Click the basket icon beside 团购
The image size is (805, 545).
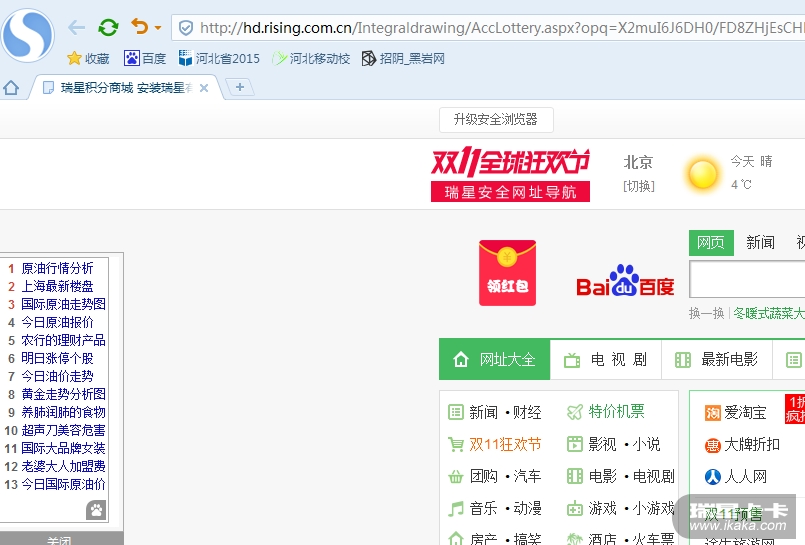tap(456, 477)
